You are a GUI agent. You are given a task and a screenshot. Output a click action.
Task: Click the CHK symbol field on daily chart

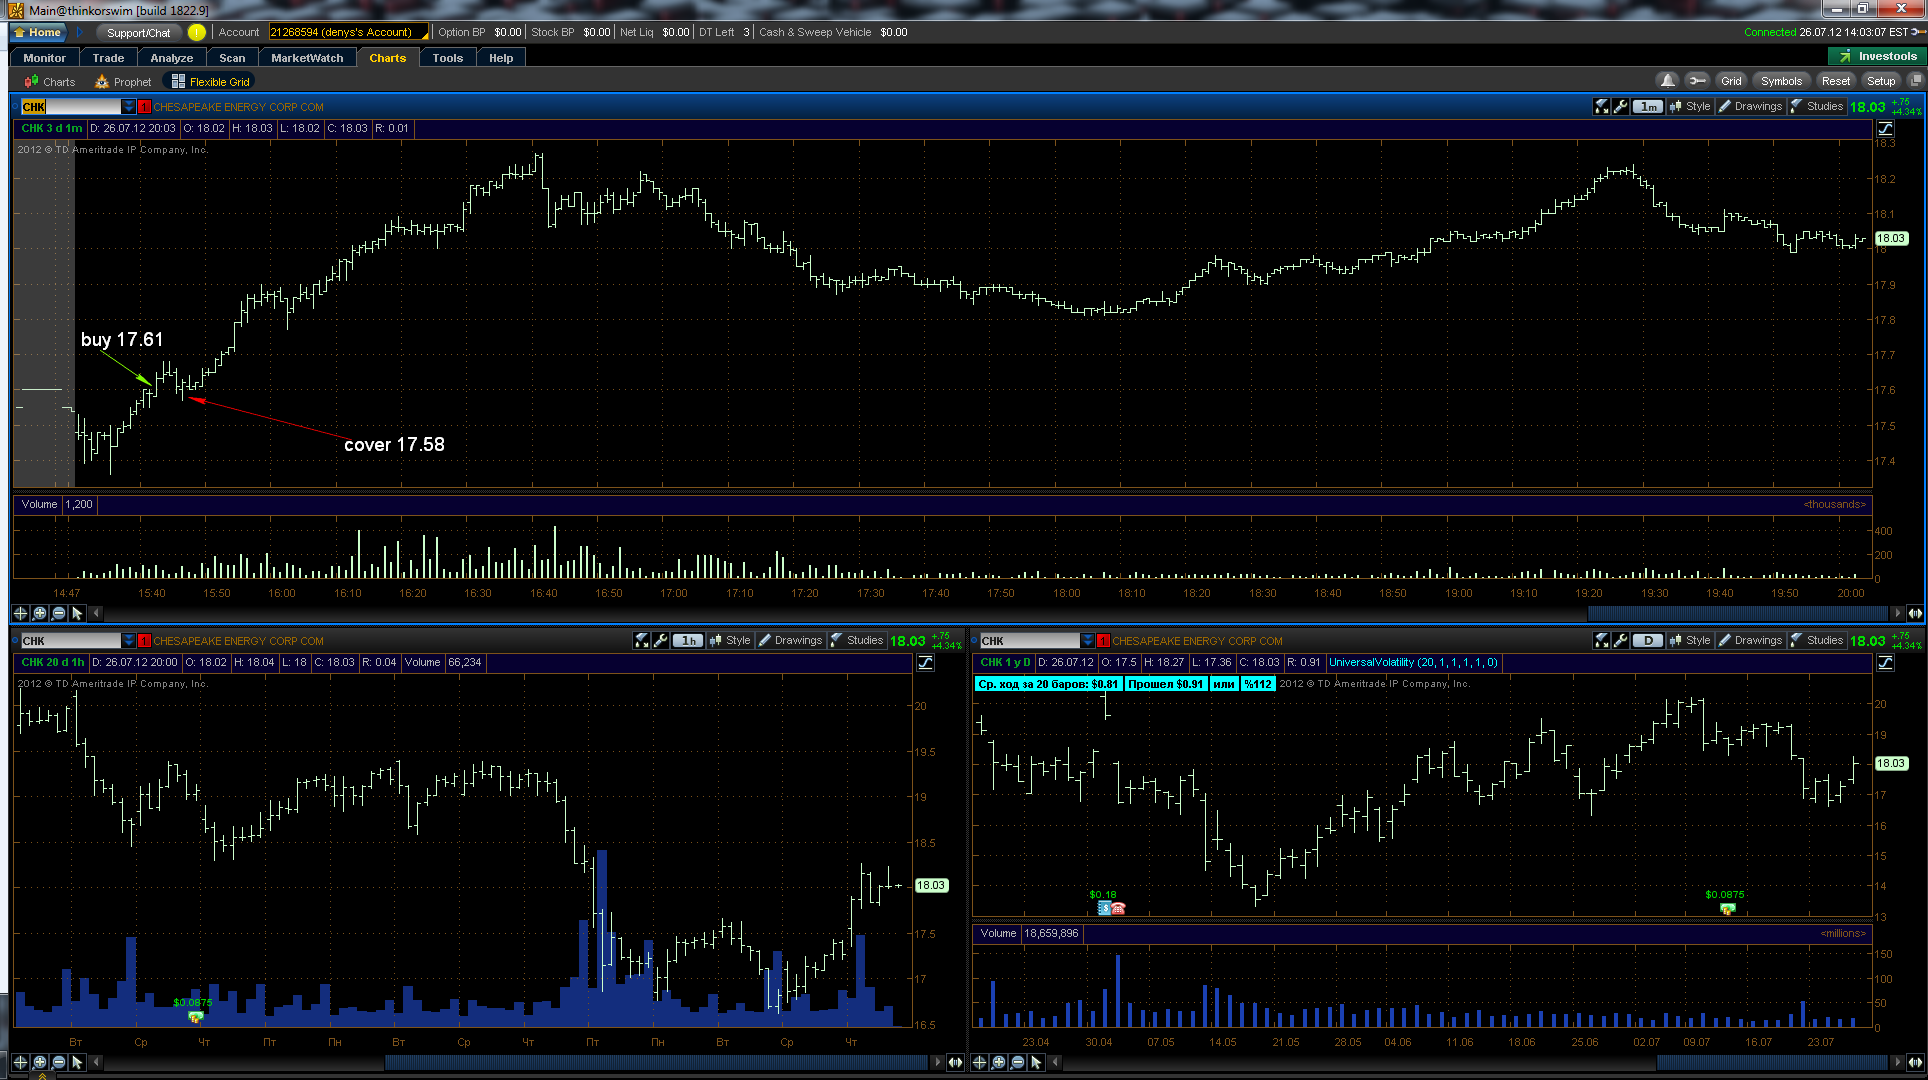pyautogui.click(x=1030, y=641)
